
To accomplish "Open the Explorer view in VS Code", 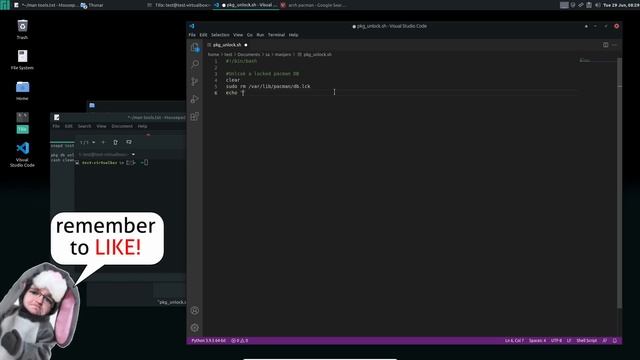I will pyautogui.click(x=195, y=47).
